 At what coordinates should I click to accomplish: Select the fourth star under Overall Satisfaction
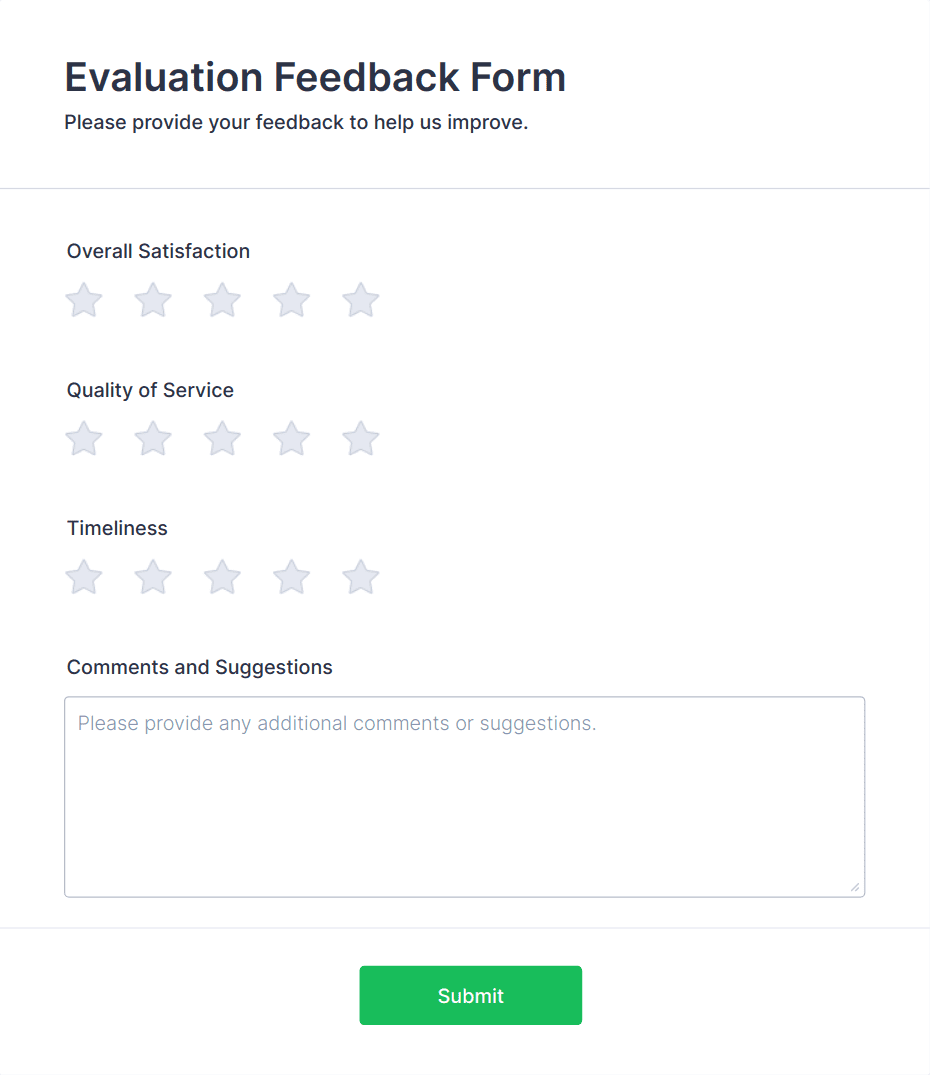click(x=291, y=299)
